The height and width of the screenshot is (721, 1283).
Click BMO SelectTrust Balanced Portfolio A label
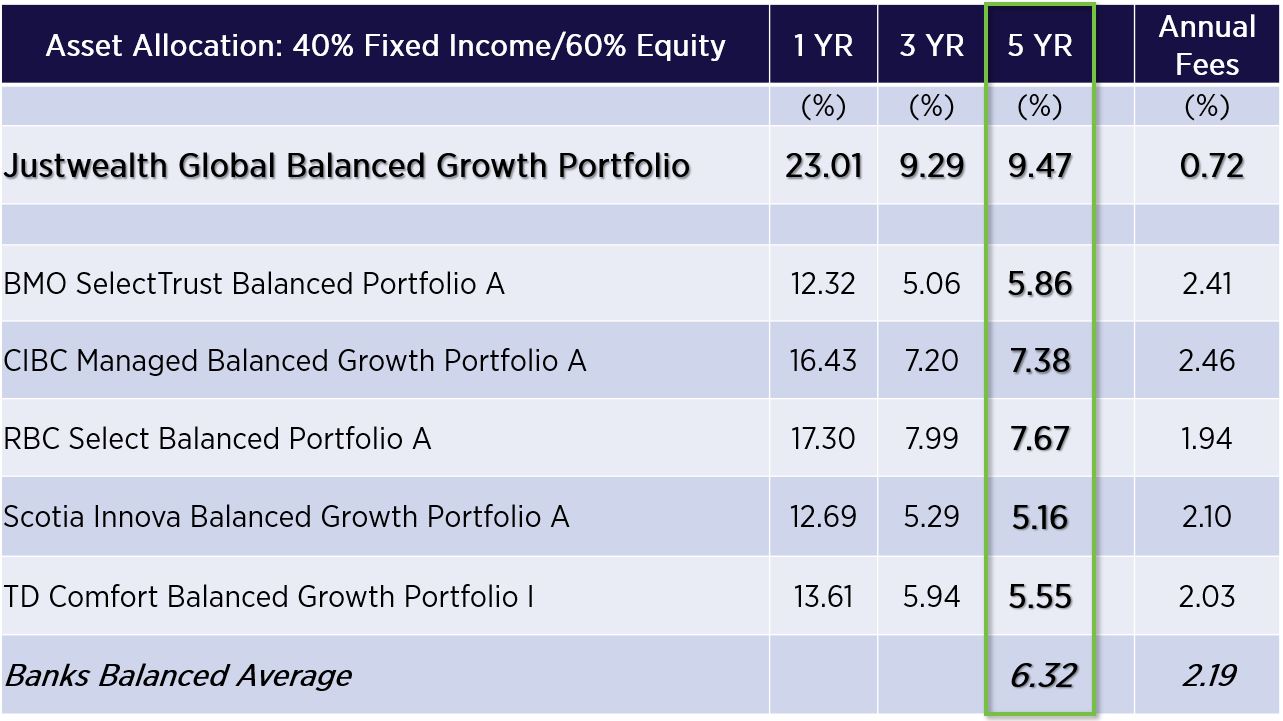(x=254, y=284)
